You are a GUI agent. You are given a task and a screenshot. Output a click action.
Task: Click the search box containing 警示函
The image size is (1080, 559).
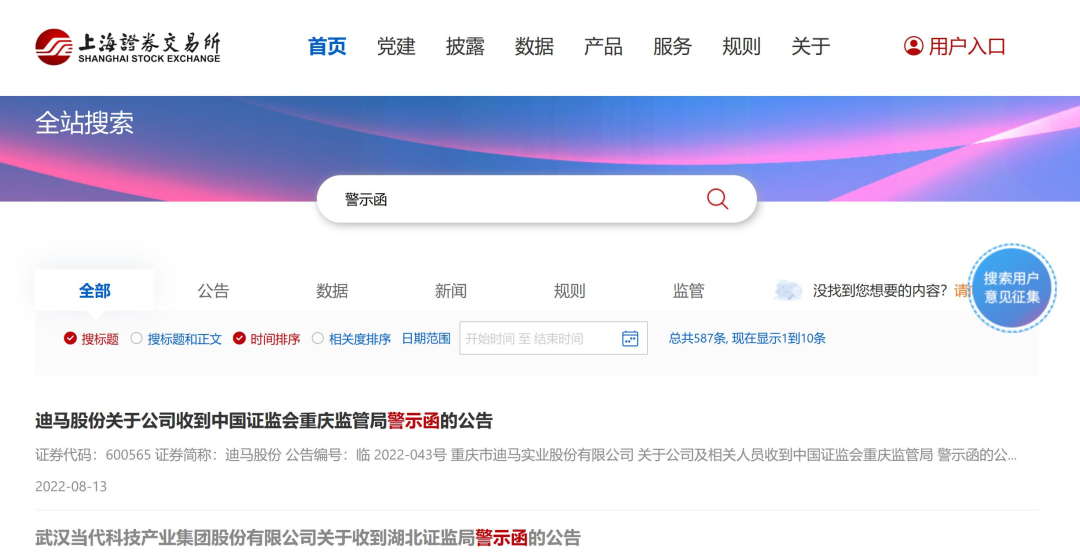point(537,199)
